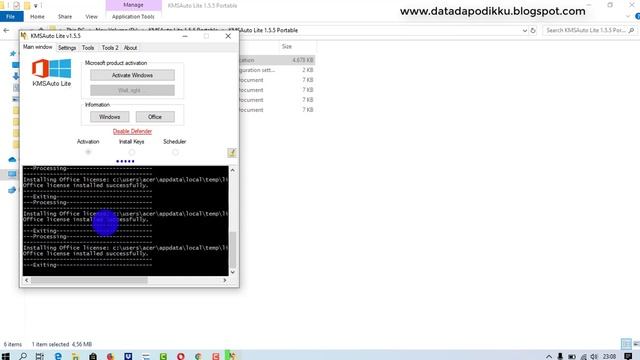Open the Tools tab in KMSAuto
640x360 pixels.
(x=88, y=48)
